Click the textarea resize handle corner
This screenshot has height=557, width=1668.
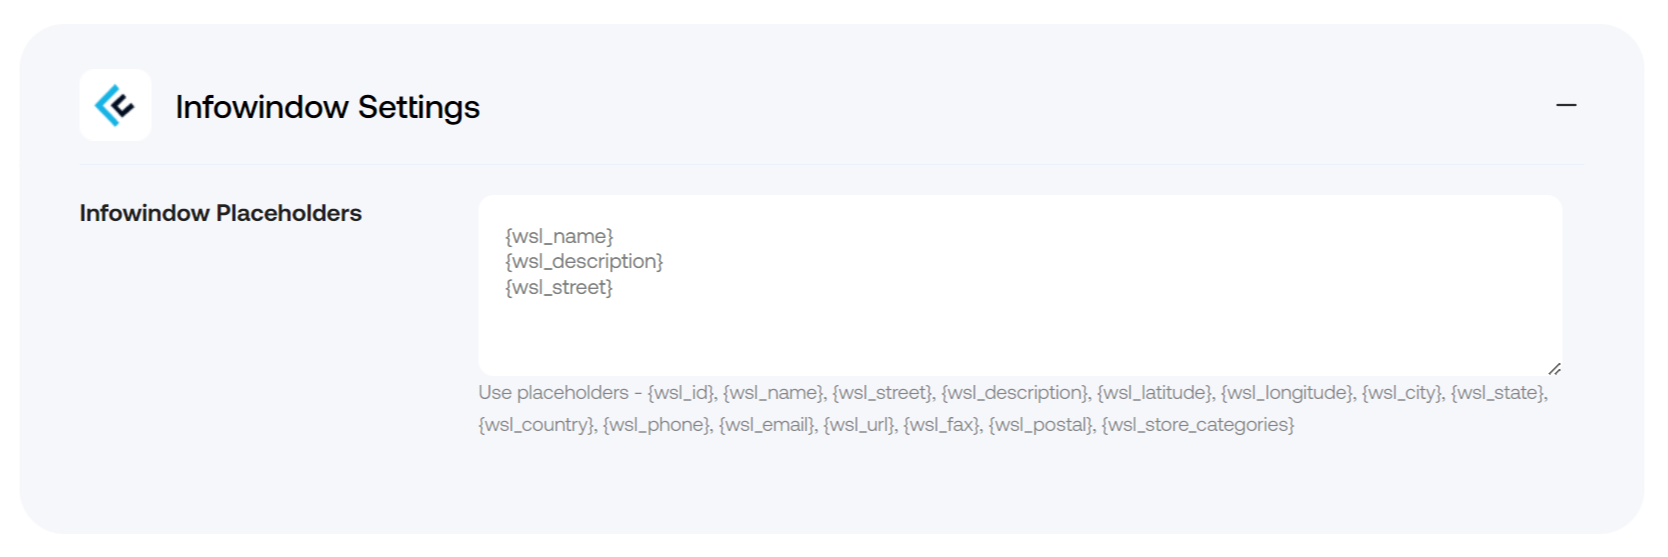1554,368
